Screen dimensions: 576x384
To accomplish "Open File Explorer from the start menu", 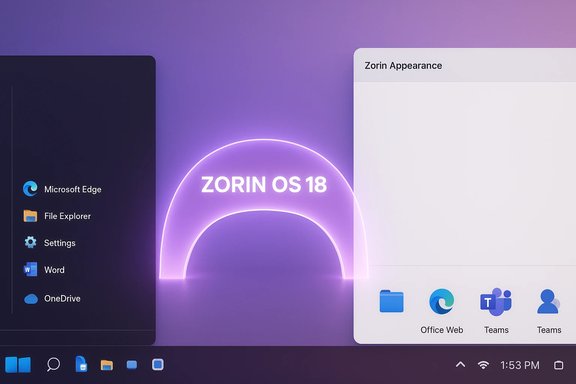I will [x=57, y=216].
